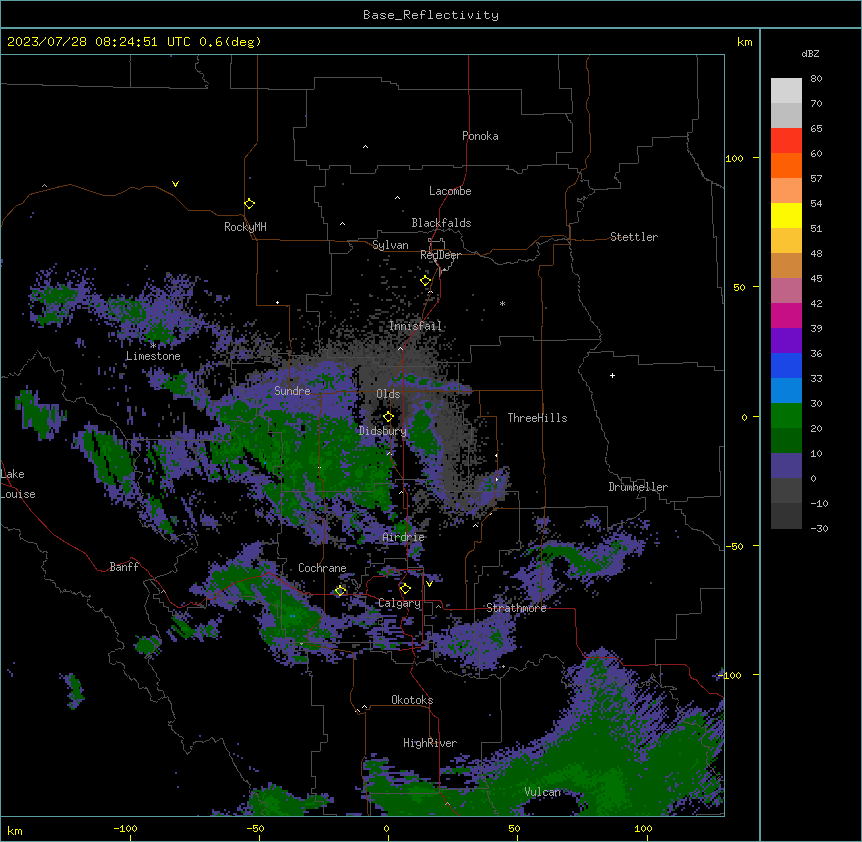The image size is (862, 842).
Task: Click the km unit label at top right
Action: [x=744, y=42]
